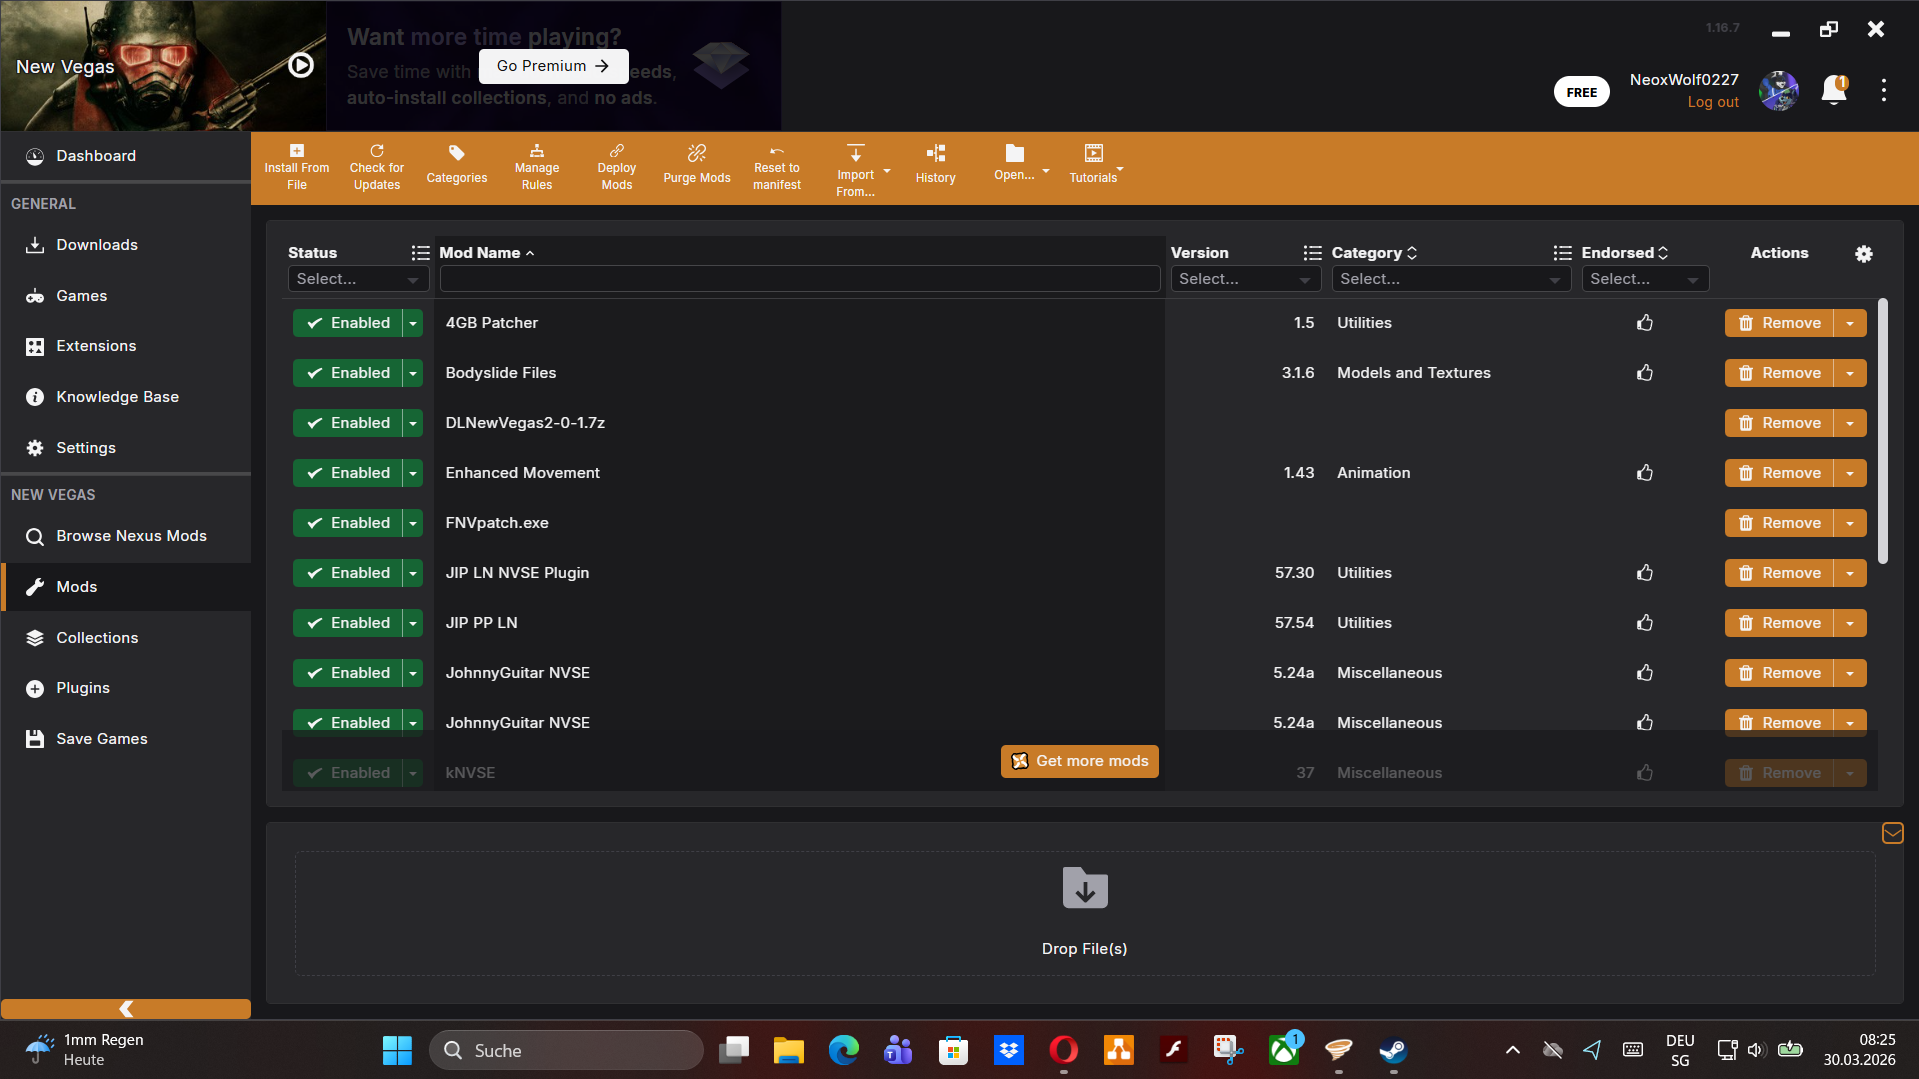The image size is (1919, 1079).
Task: Endorse the JIP PP LN mod
Action: [1645, 623]
